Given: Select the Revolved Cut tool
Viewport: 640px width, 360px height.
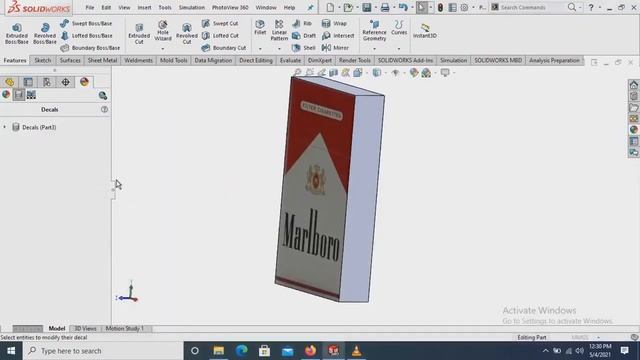Looking at the screenshot, I should pyautogui.click(x=187, y=33).
